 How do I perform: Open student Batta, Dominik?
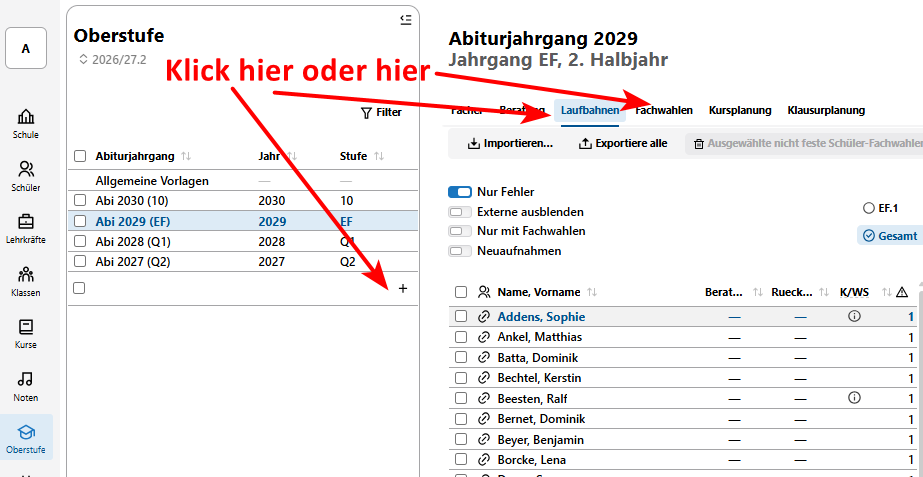[x=537, y=357]
